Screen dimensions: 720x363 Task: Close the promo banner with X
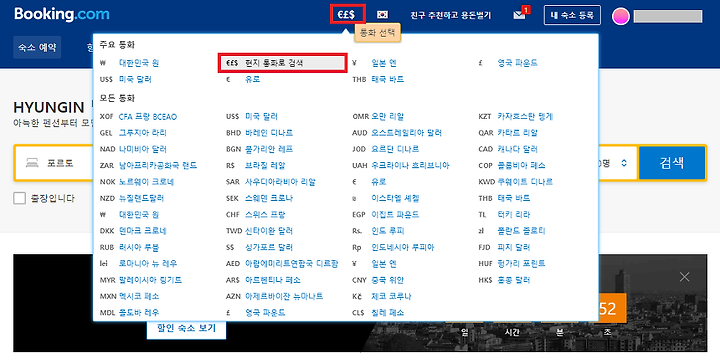pos(684,277)
